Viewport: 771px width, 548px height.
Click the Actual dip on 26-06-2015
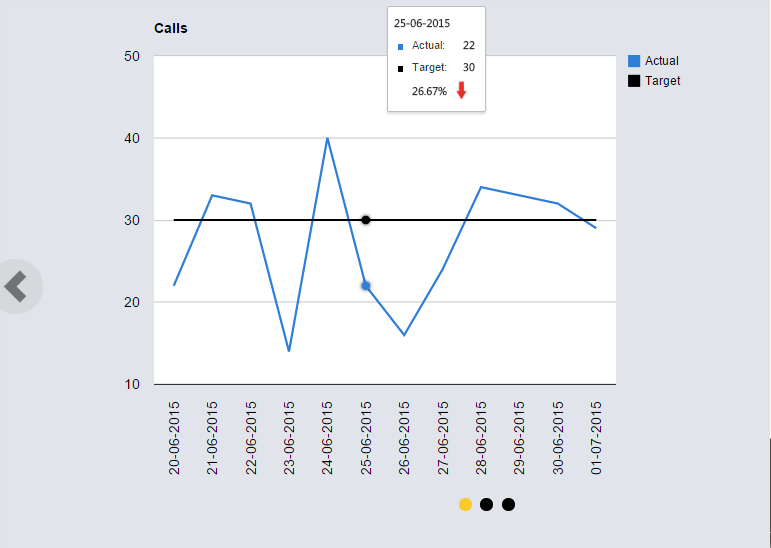pyautogui.click(x=404, y=335)
